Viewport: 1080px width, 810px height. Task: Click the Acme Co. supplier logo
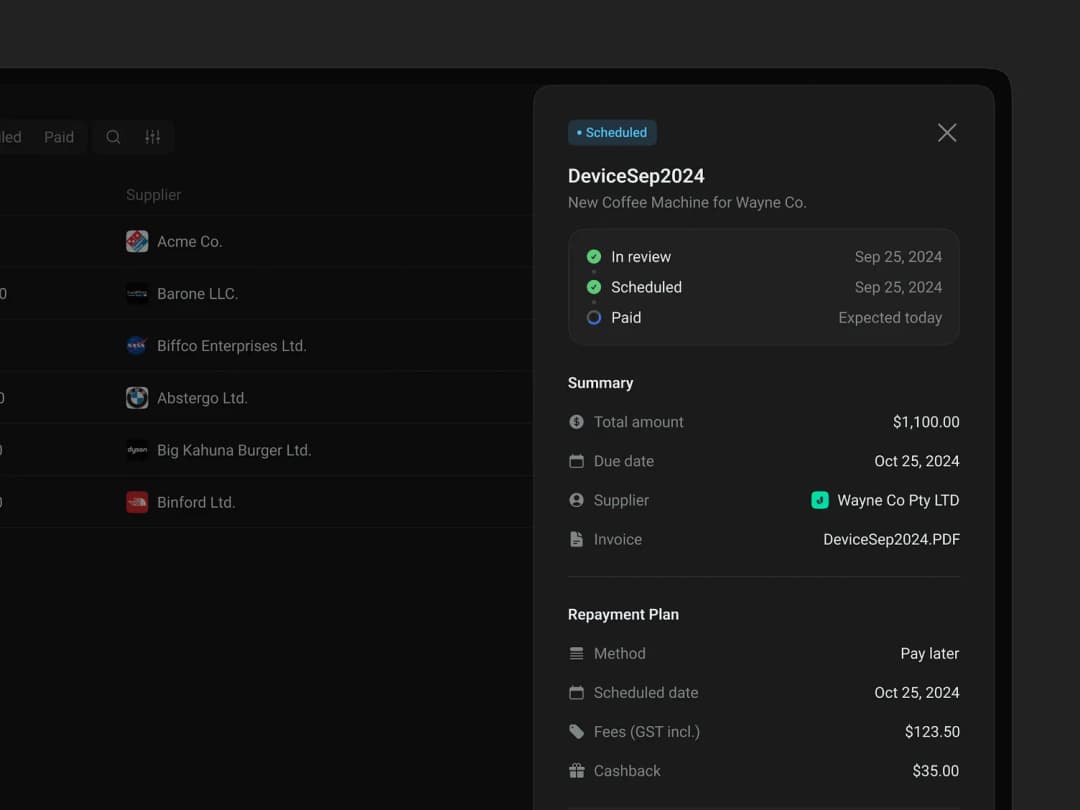coord(137,241)
